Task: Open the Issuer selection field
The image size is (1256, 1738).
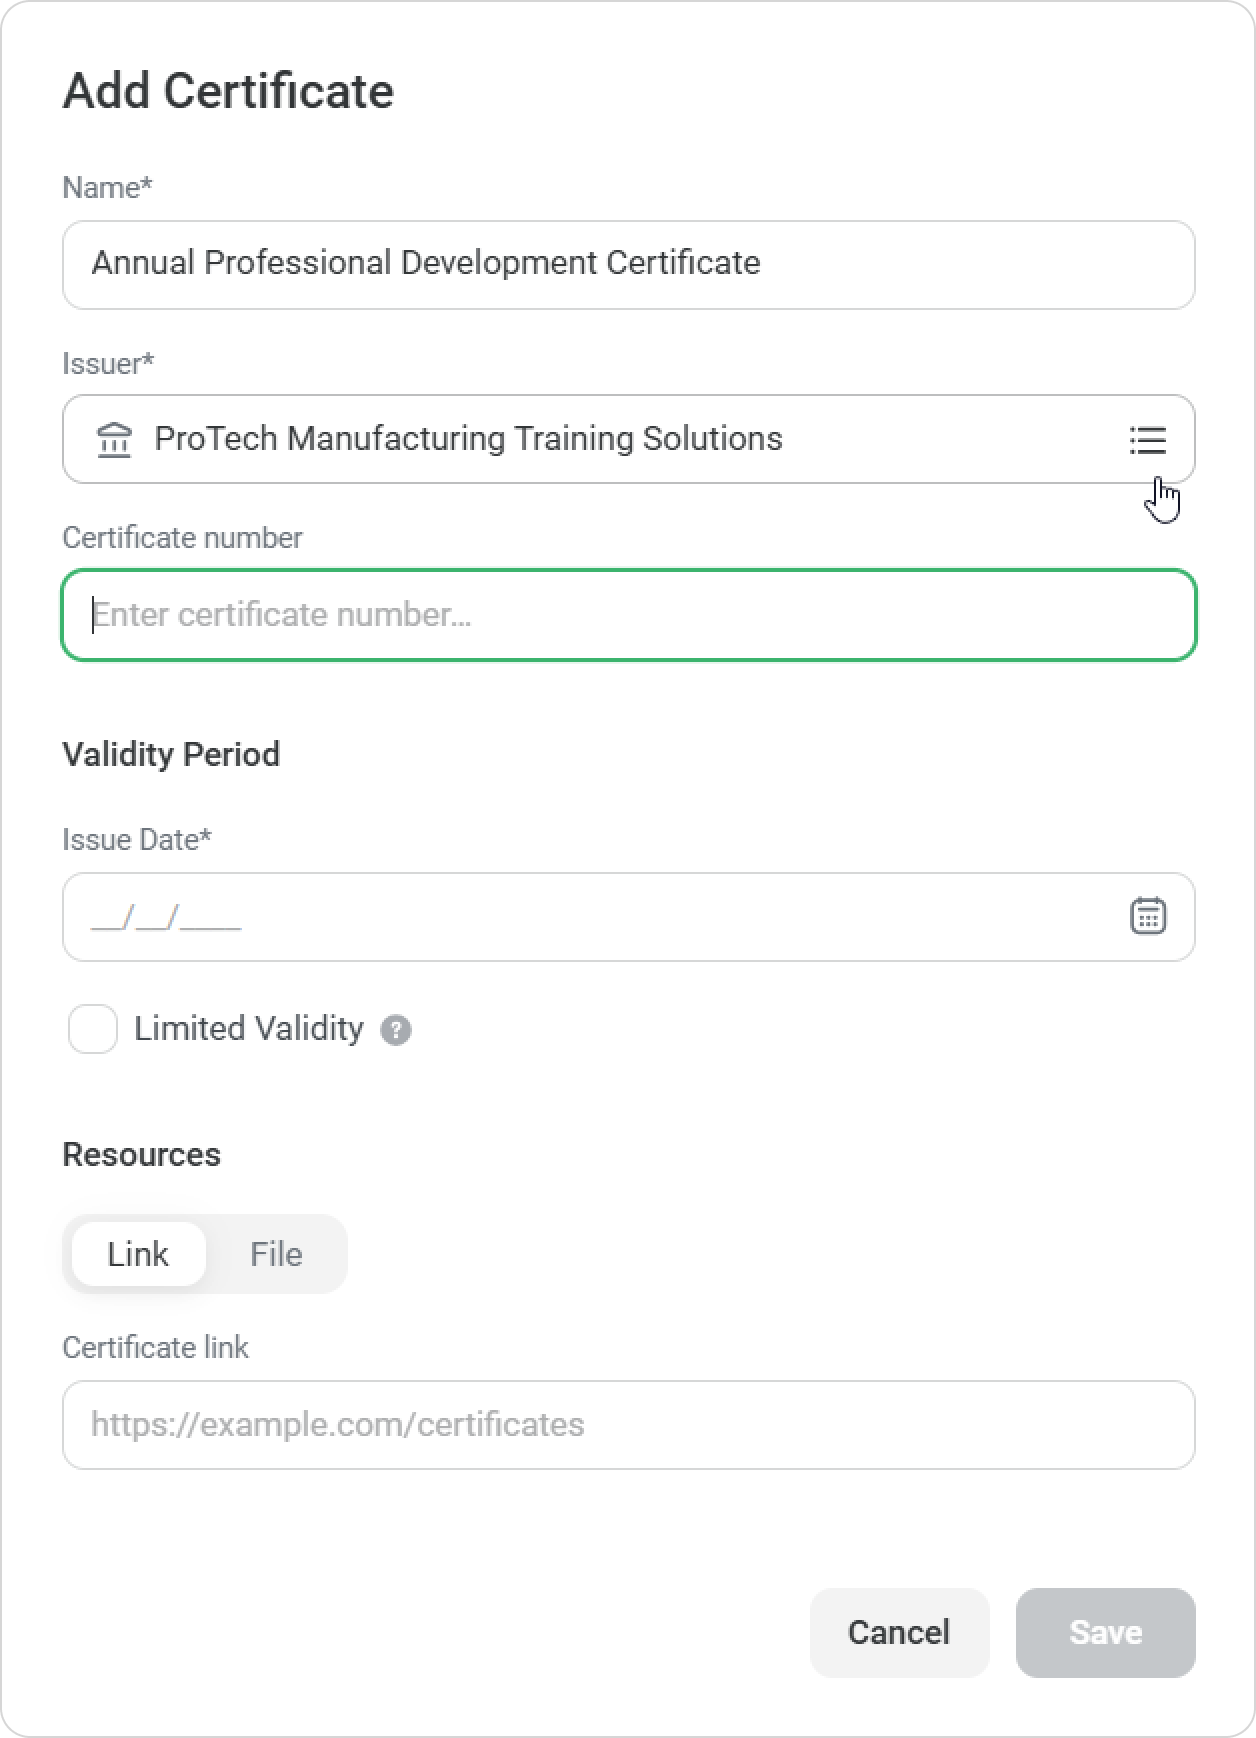Action: tap(600, 440)
